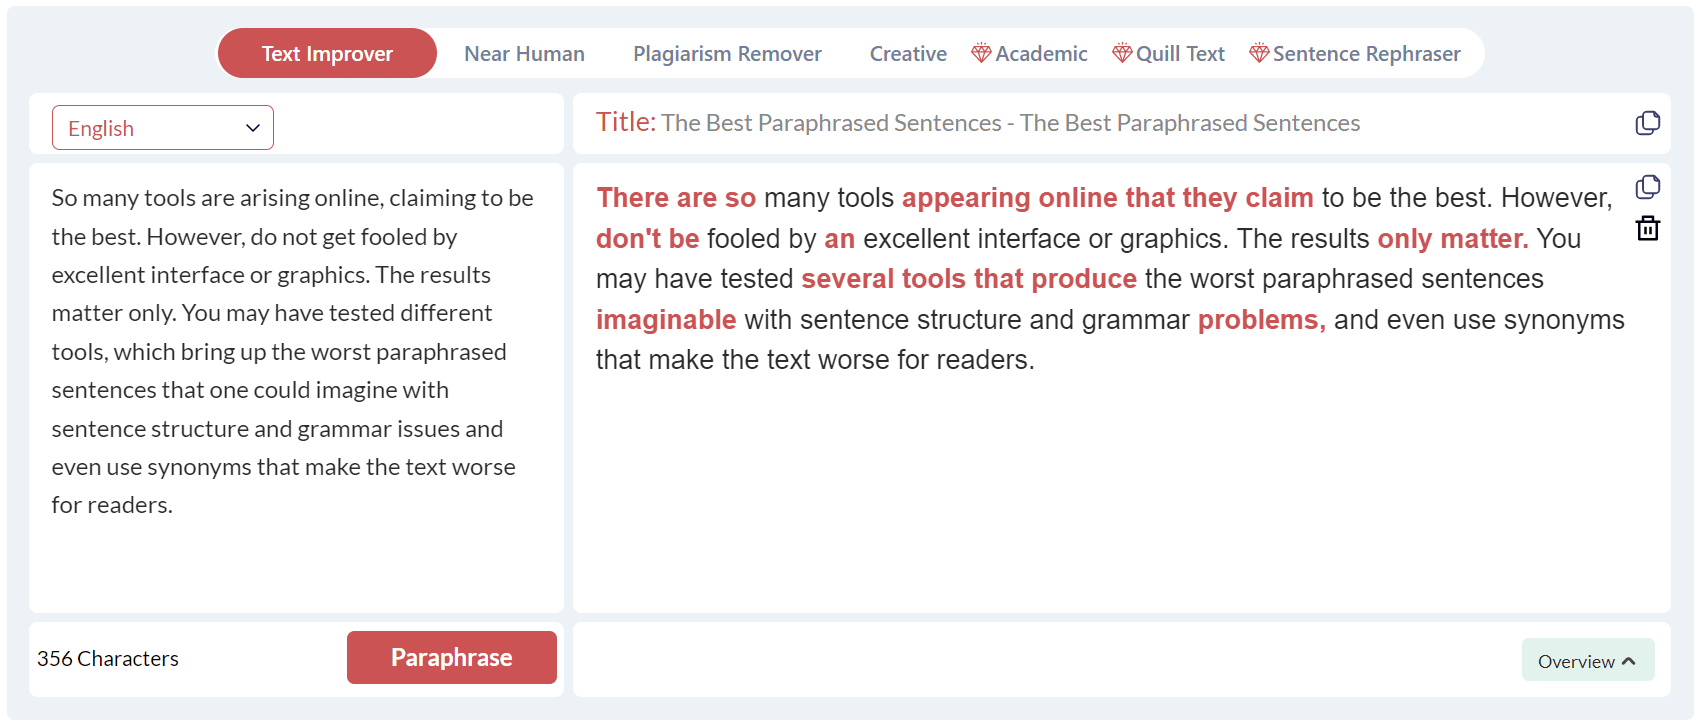Screen dimensions: 1700x727
Task: Copy the paraphrased output paragraph
Action: point(1647,187)
